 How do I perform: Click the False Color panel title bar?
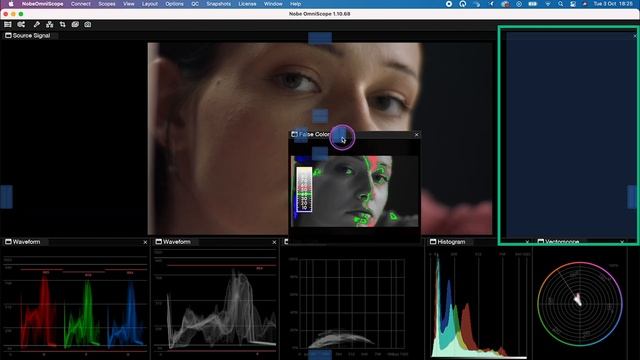click(x=354, y=134)
